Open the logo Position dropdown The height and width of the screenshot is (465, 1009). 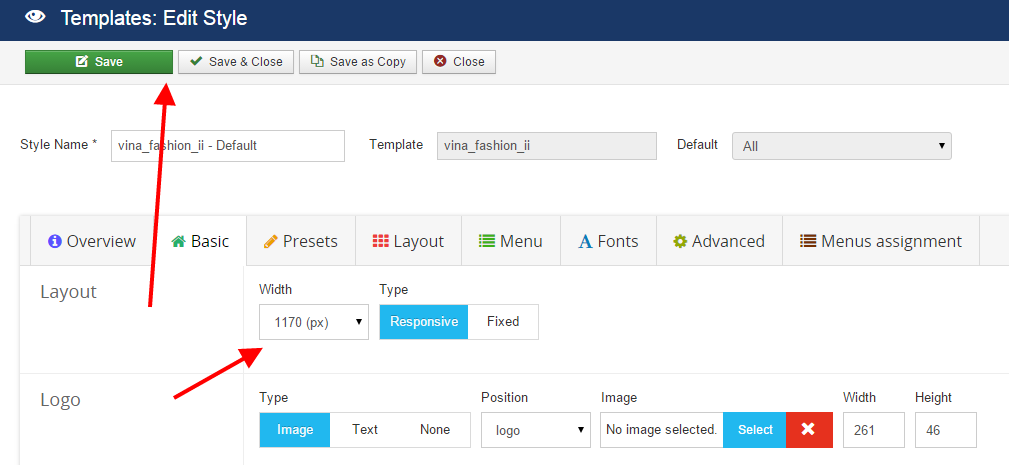tap(535, 430)
